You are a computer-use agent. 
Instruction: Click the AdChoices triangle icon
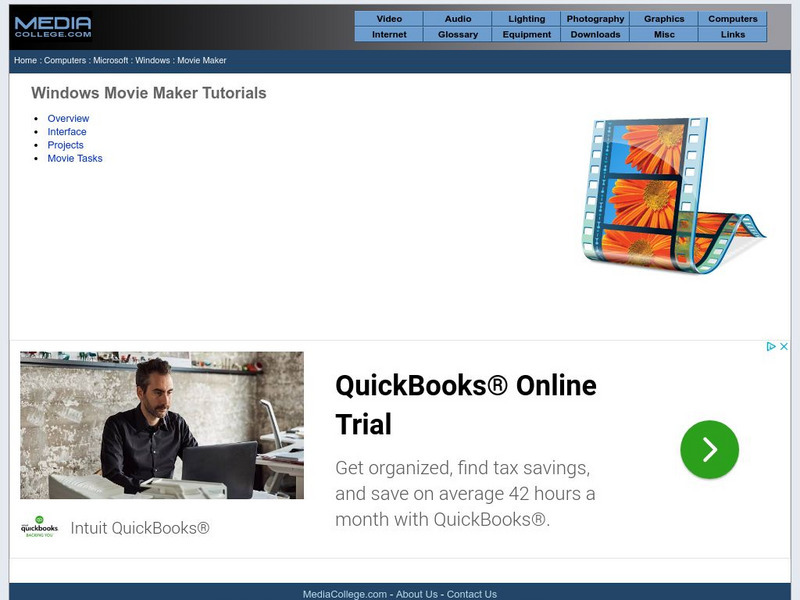pos(771,346)
